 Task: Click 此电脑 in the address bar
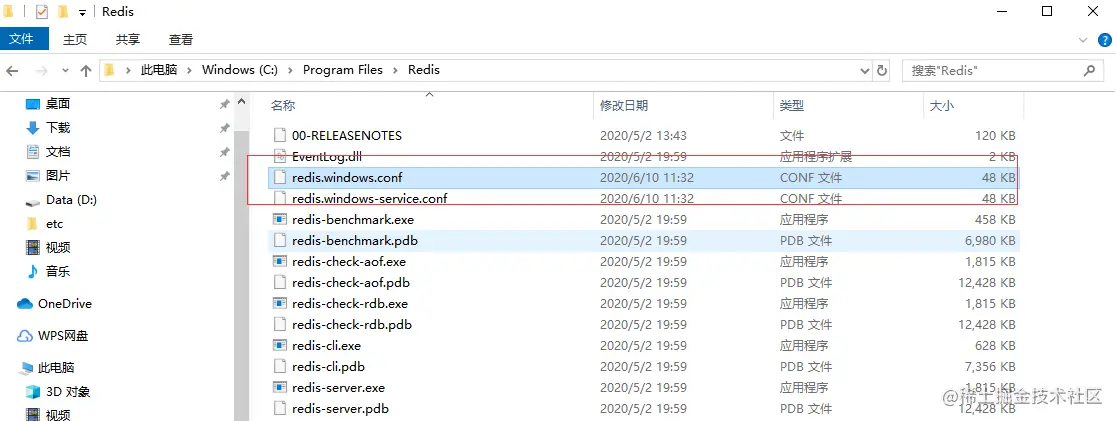point(158,70)
